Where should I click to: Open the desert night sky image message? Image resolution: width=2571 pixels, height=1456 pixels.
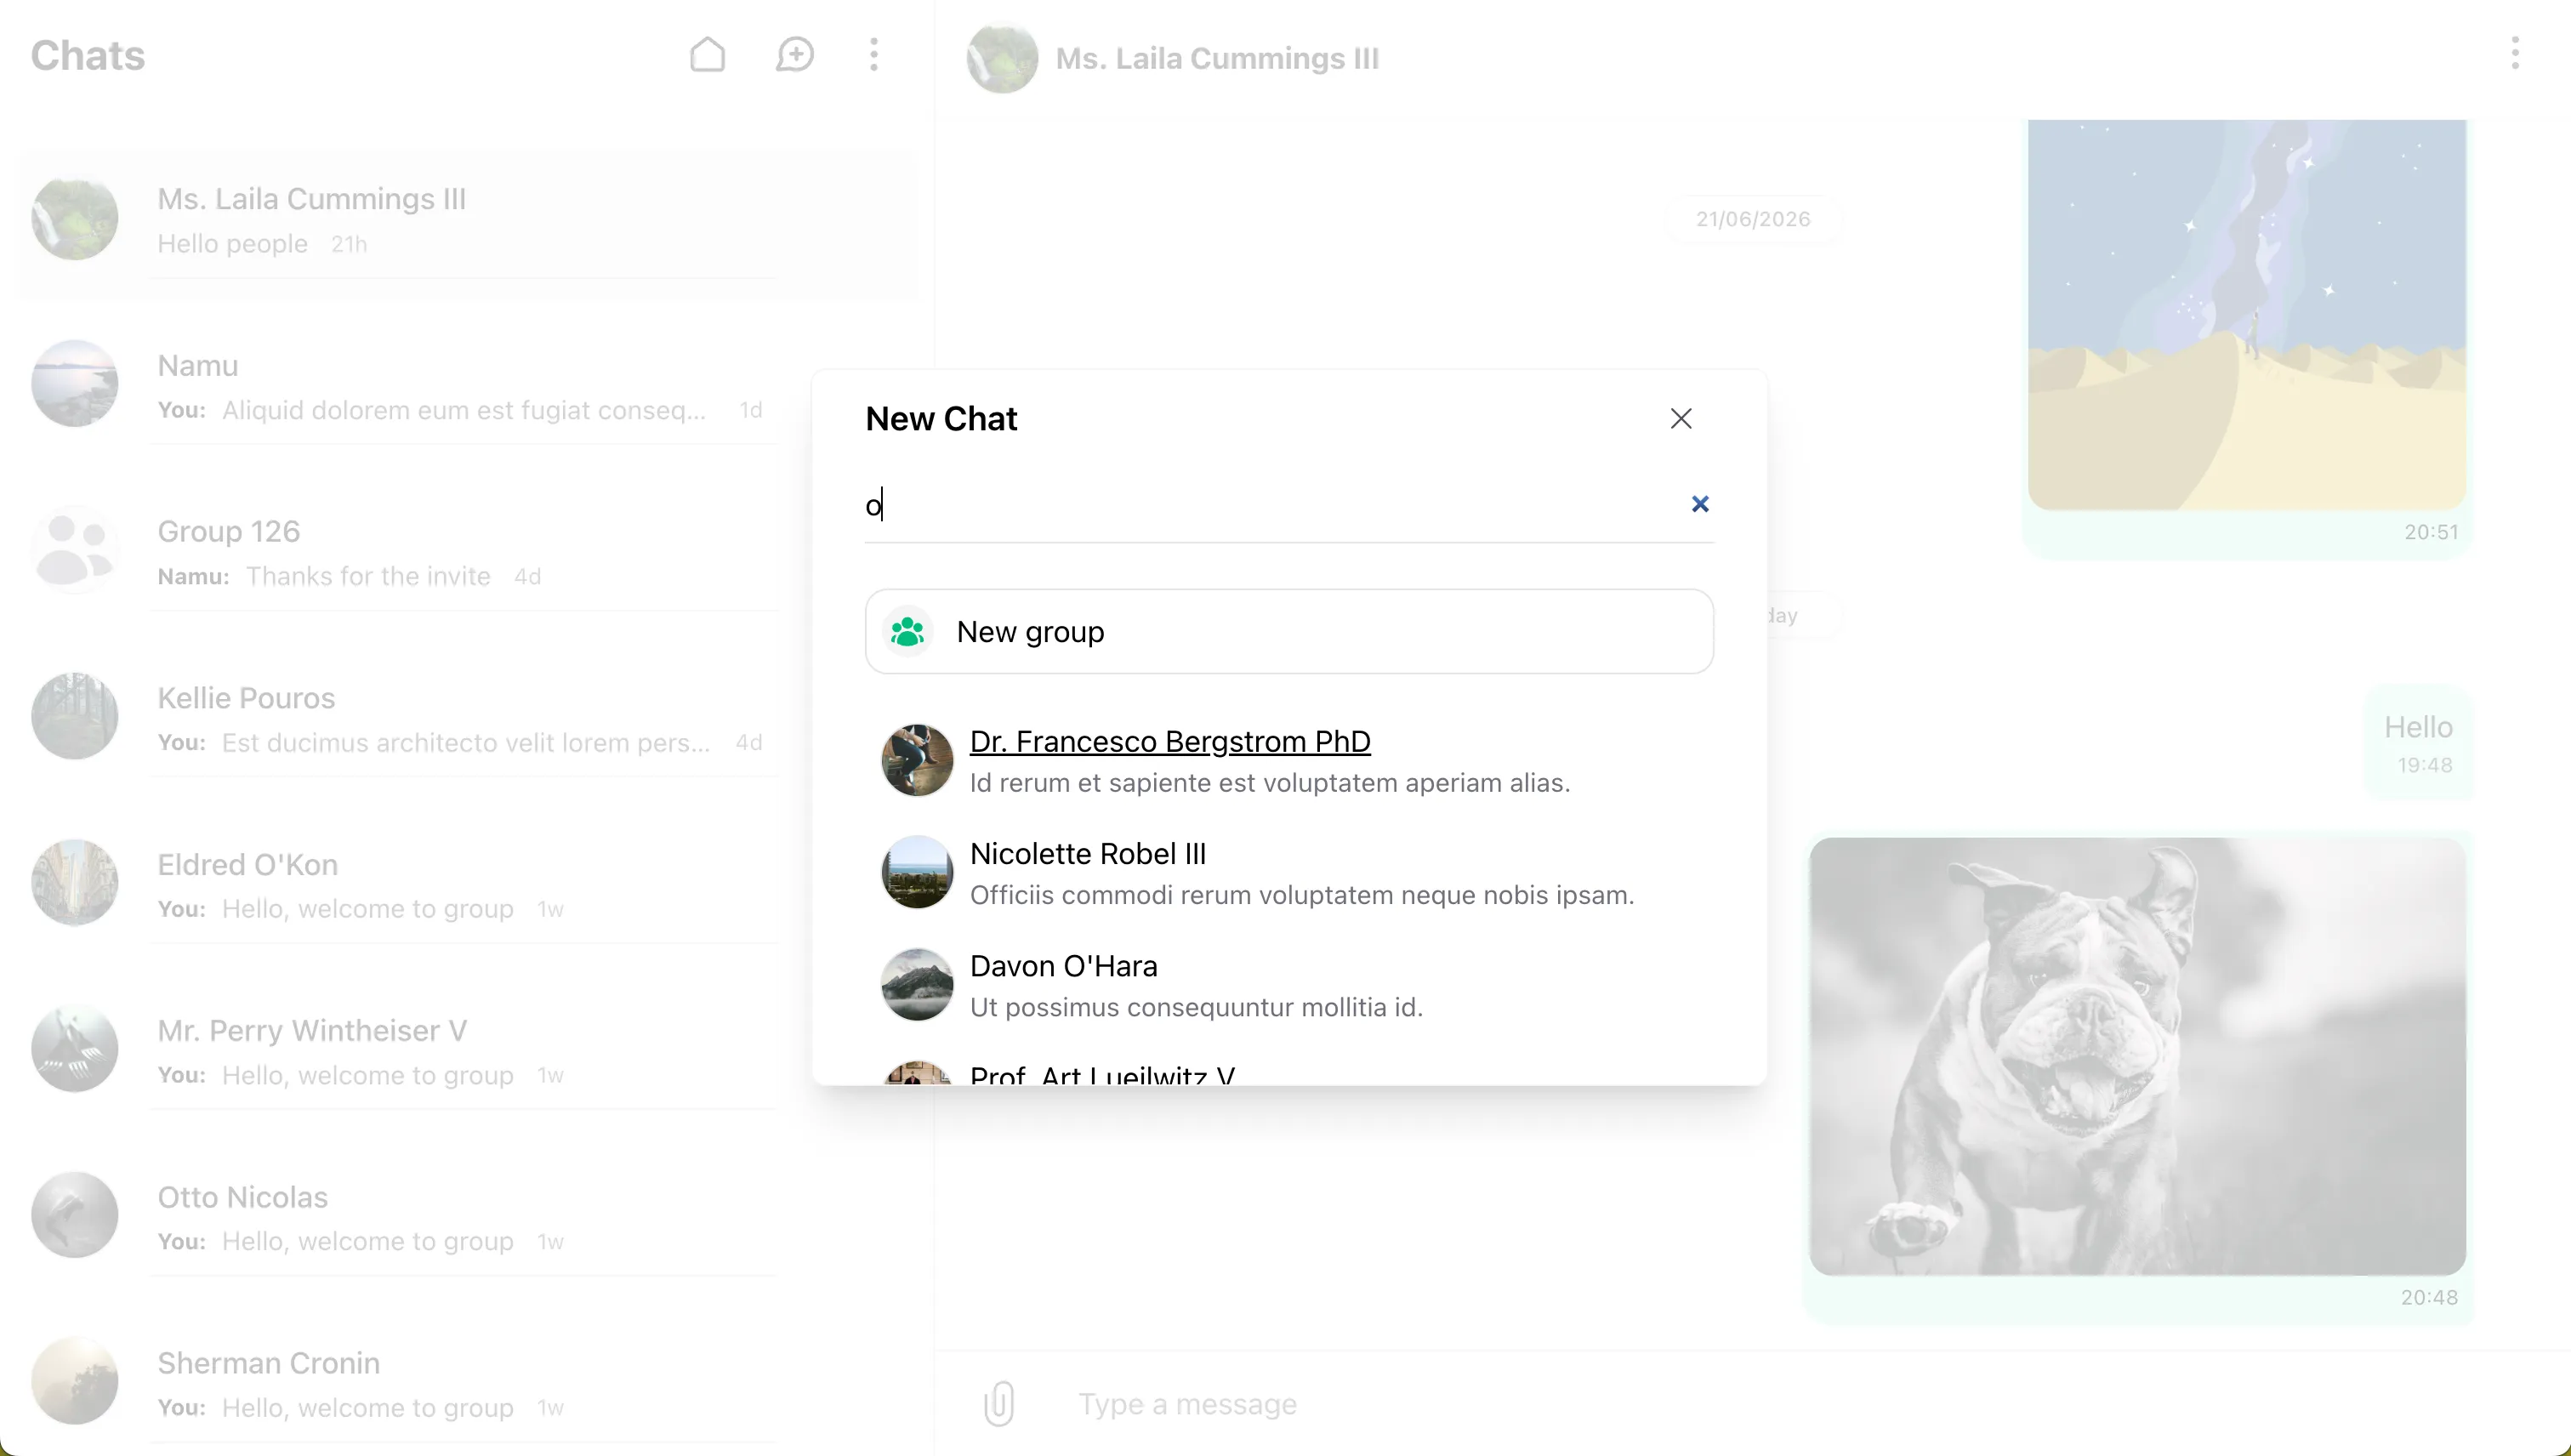[2246, 315]
